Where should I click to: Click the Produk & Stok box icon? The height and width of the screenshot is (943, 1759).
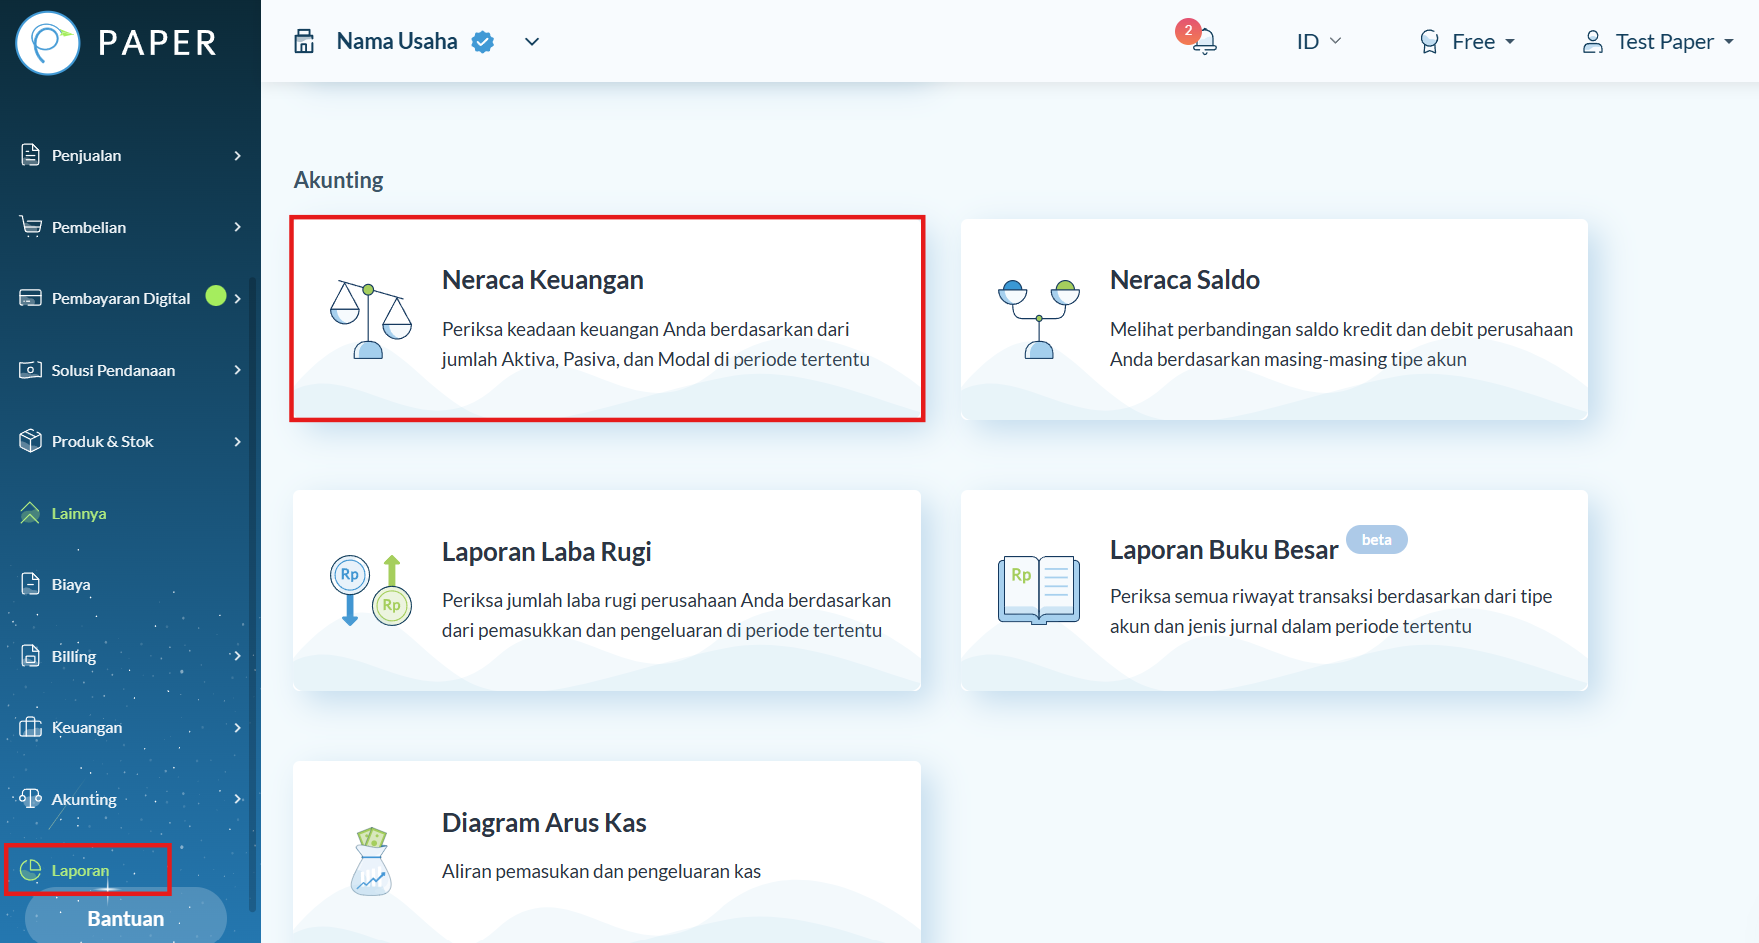[x=31, y=441]
